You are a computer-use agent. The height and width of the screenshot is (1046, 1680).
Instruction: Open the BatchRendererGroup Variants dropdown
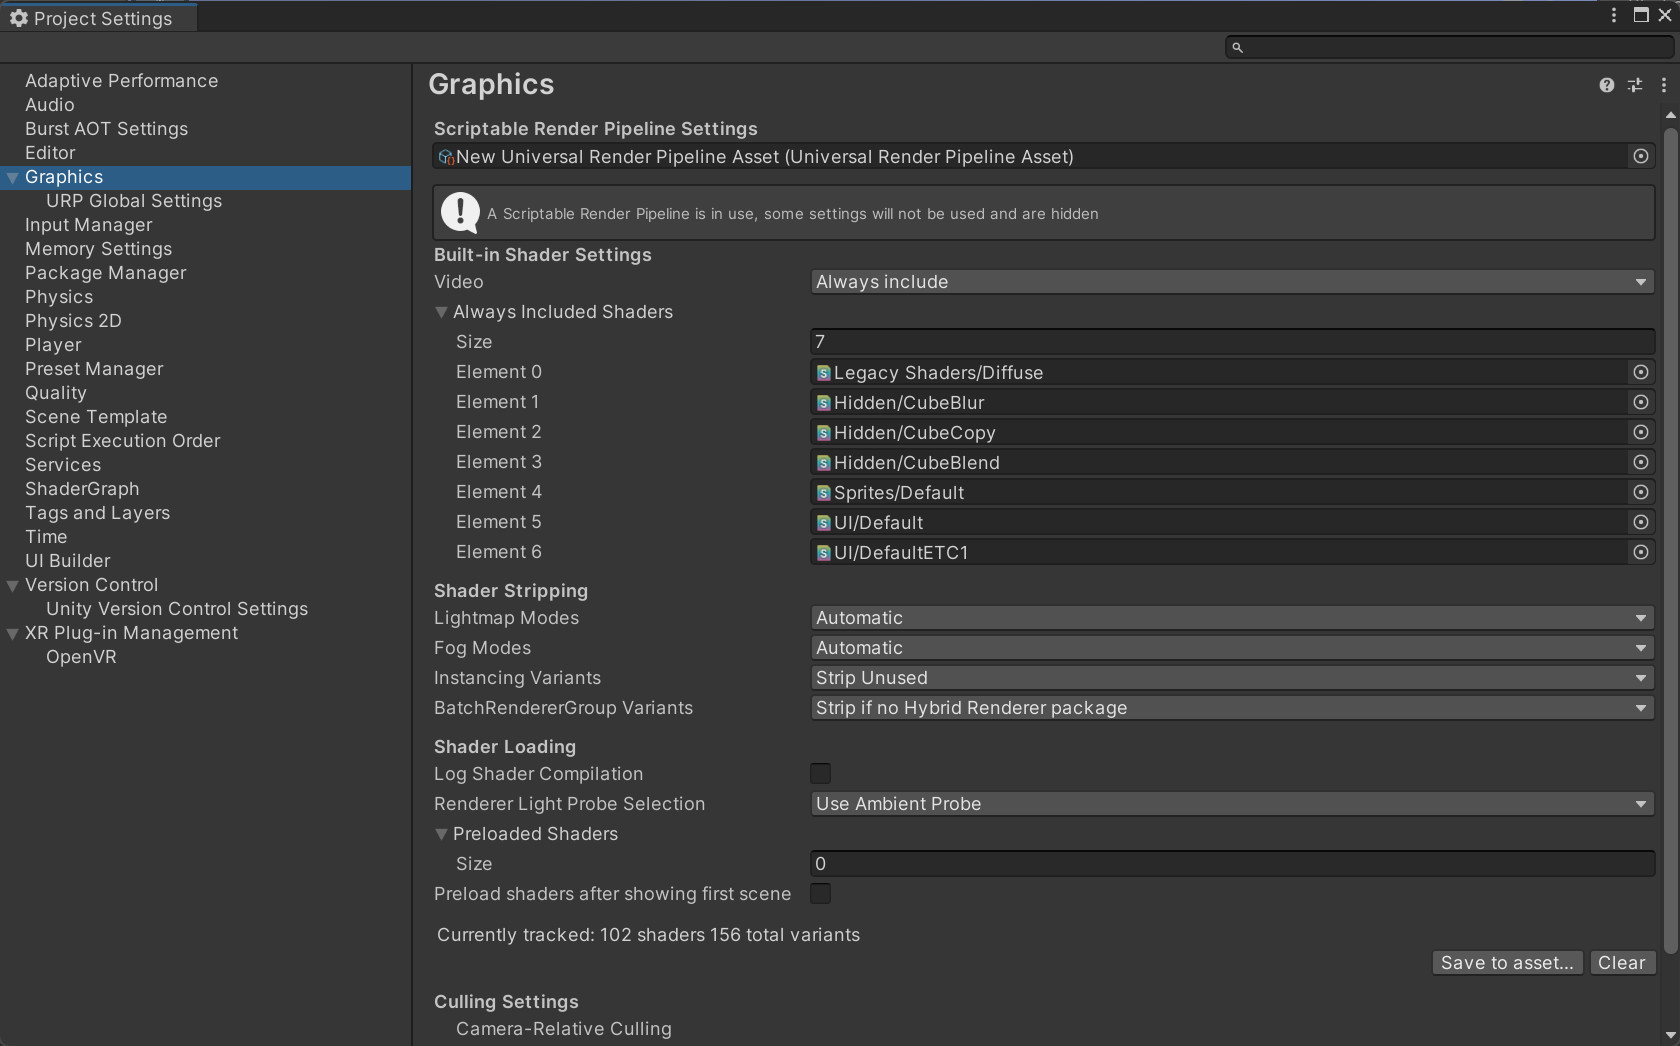click(1232, 708)
